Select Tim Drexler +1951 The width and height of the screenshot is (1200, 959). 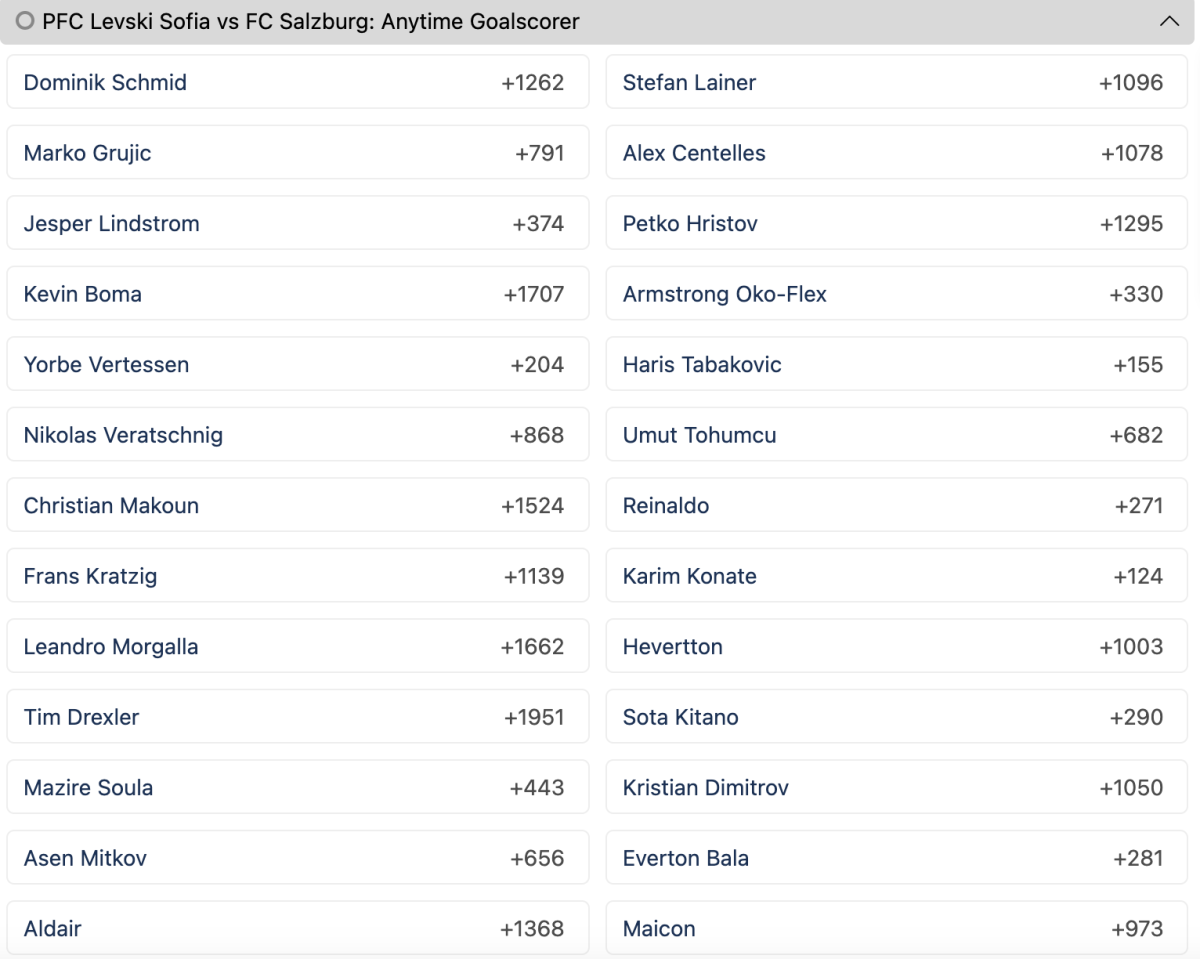tap(298, 717)
